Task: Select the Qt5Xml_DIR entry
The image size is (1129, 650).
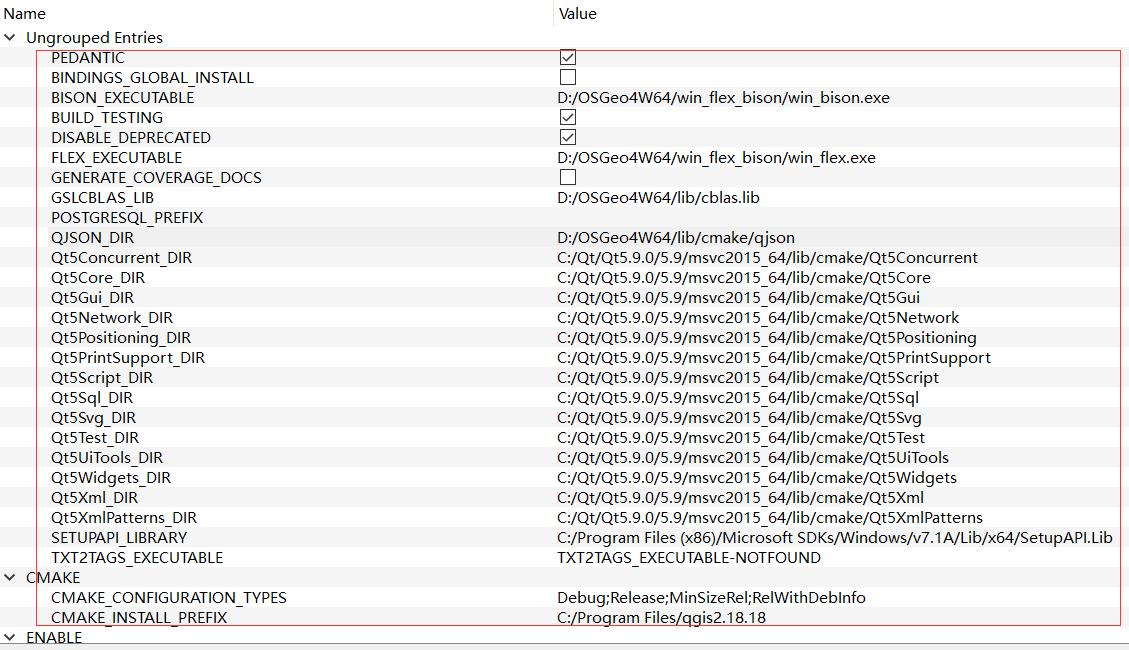Action: point(94,497)
